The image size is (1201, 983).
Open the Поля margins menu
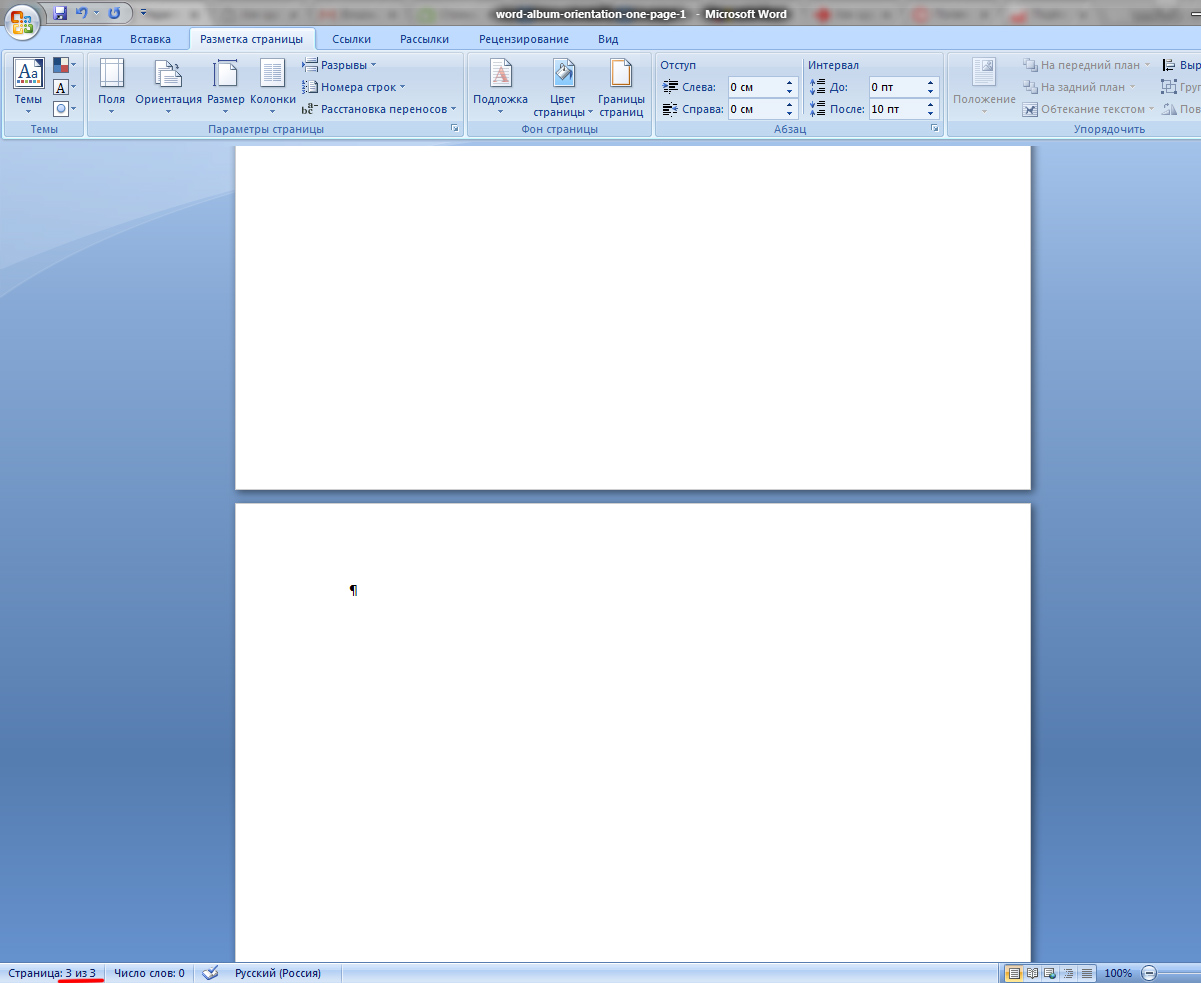(111, 86)
